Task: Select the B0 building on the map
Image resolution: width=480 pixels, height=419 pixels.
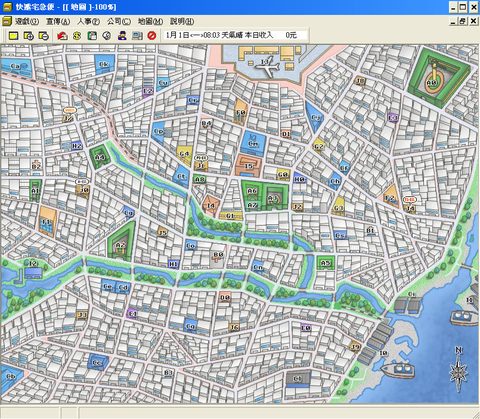Action: pos(218,256)
